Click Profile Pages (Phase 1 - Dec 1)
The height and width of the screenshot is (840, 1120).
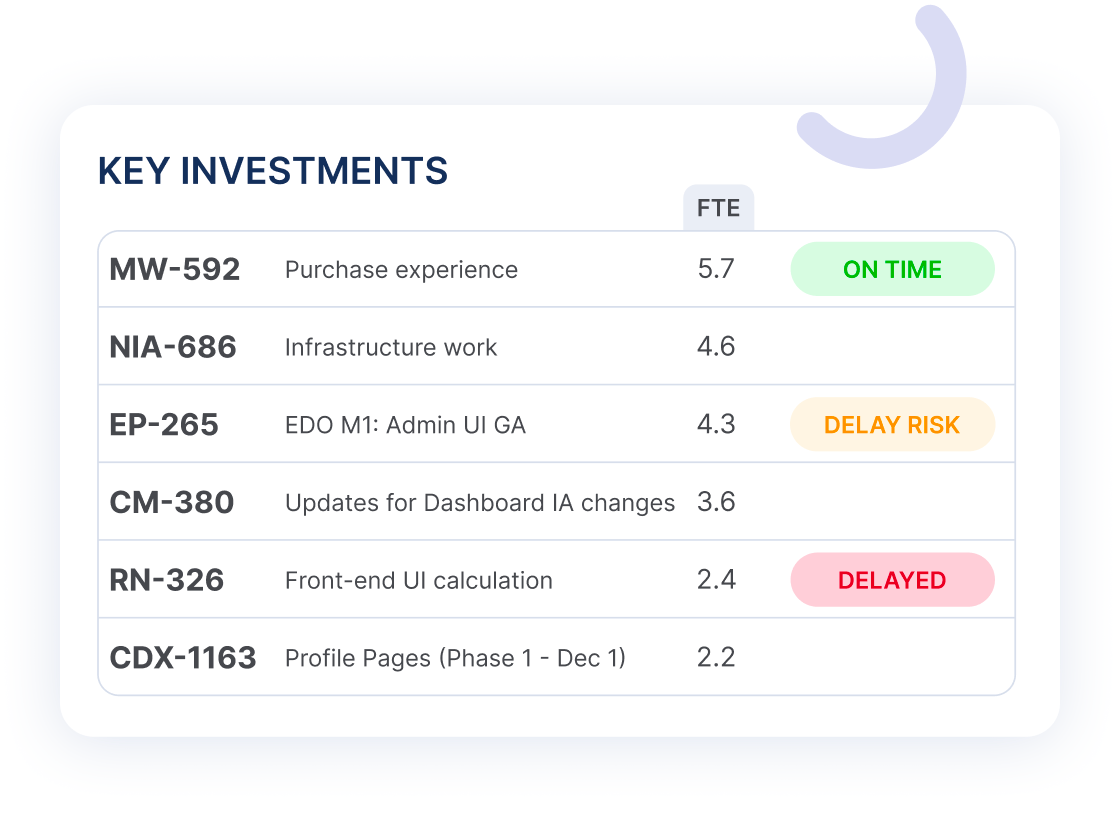pos(455,658)
